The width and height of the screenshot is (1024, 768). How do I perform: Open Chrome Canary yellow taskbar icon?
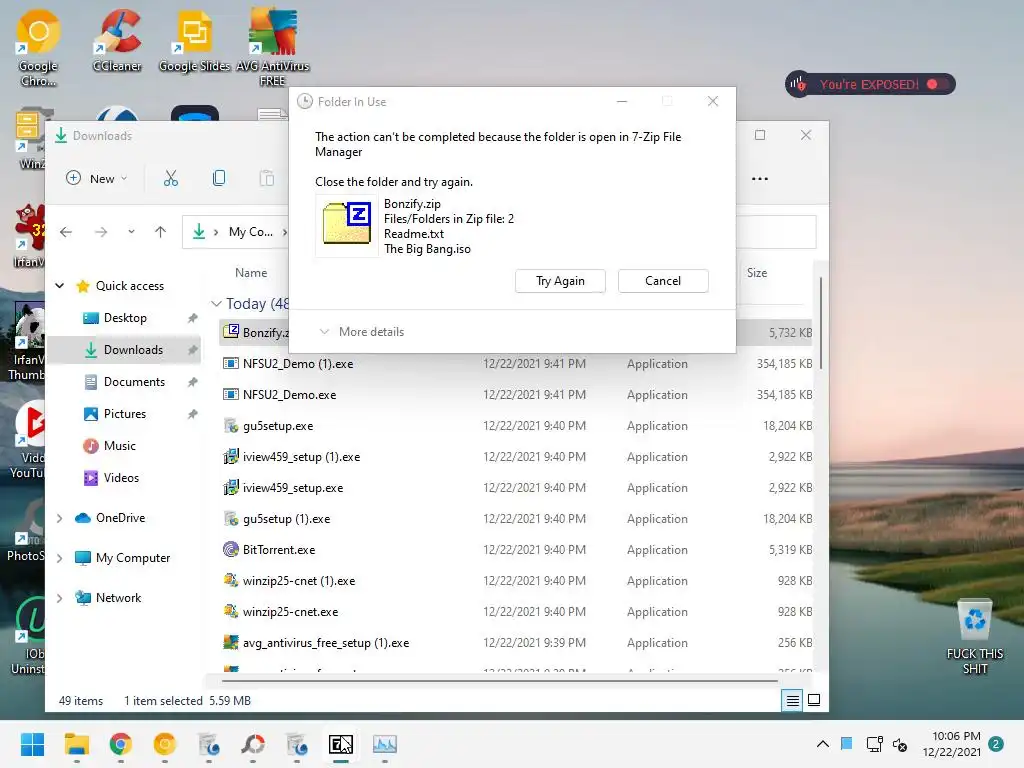click(x=165, y=744)
